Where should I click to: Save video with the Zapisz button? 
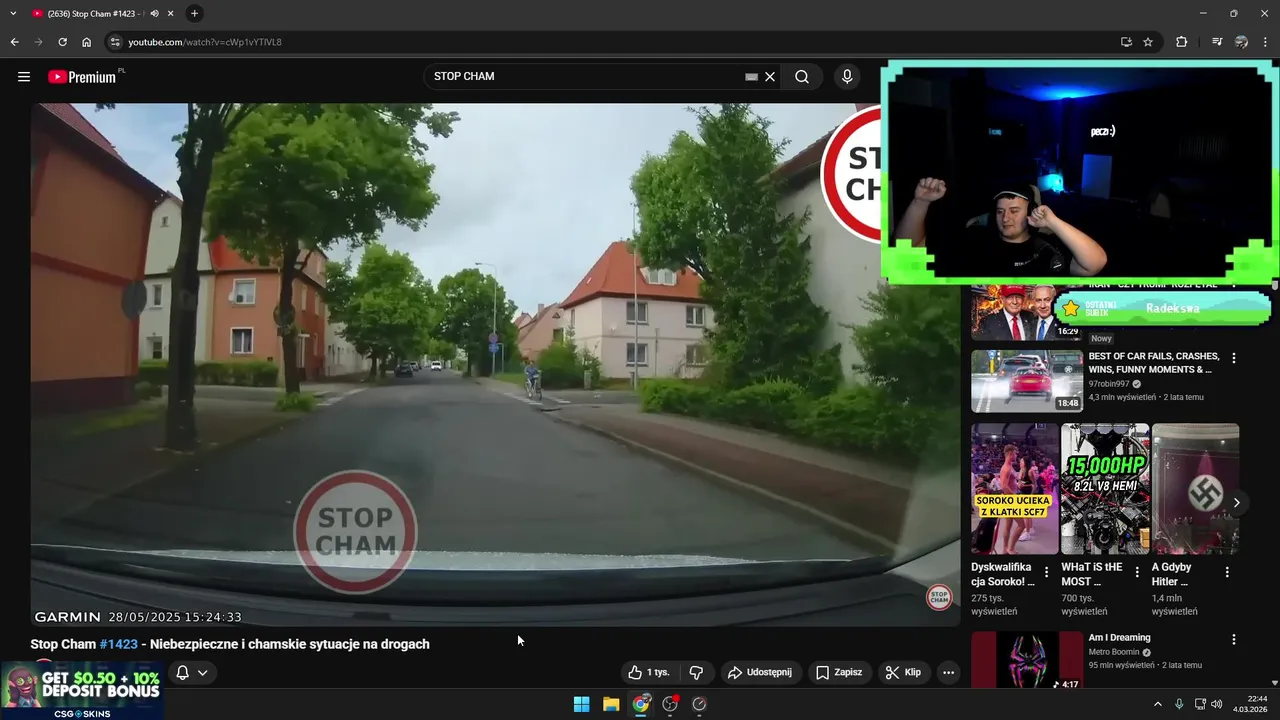click(838, 672)
